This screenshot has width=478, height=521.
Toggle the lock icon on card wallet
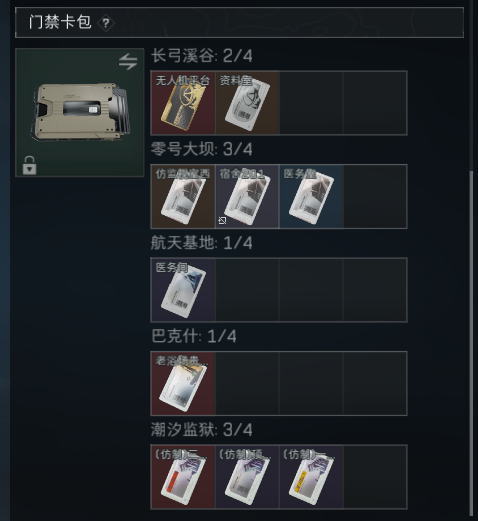pos(29,165)
